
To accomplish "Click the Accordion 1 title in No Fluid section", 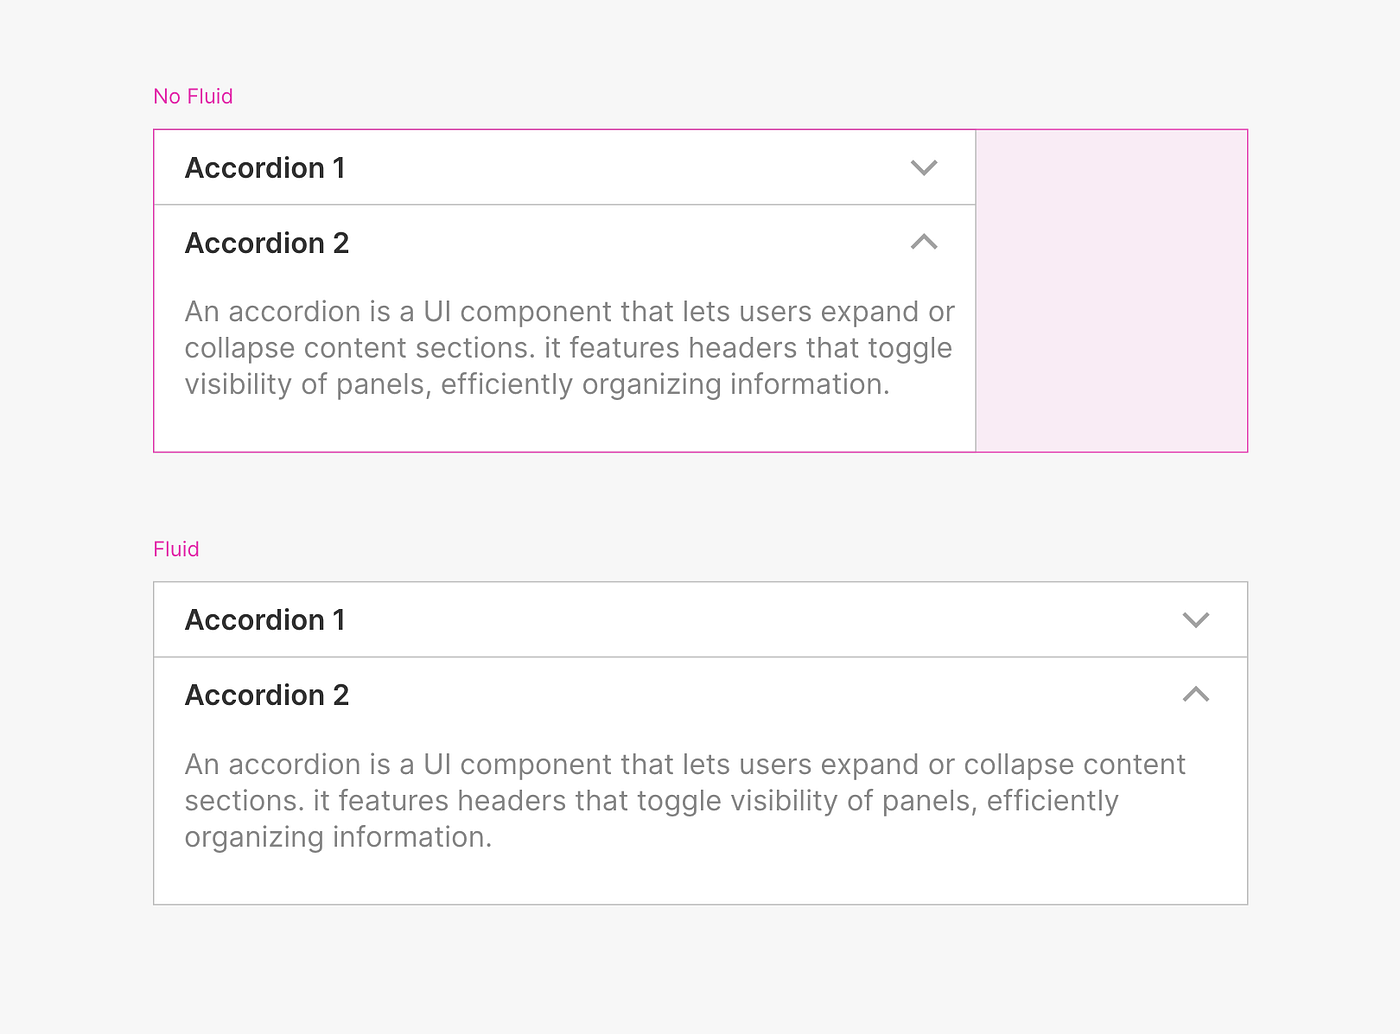I will 265,168.
